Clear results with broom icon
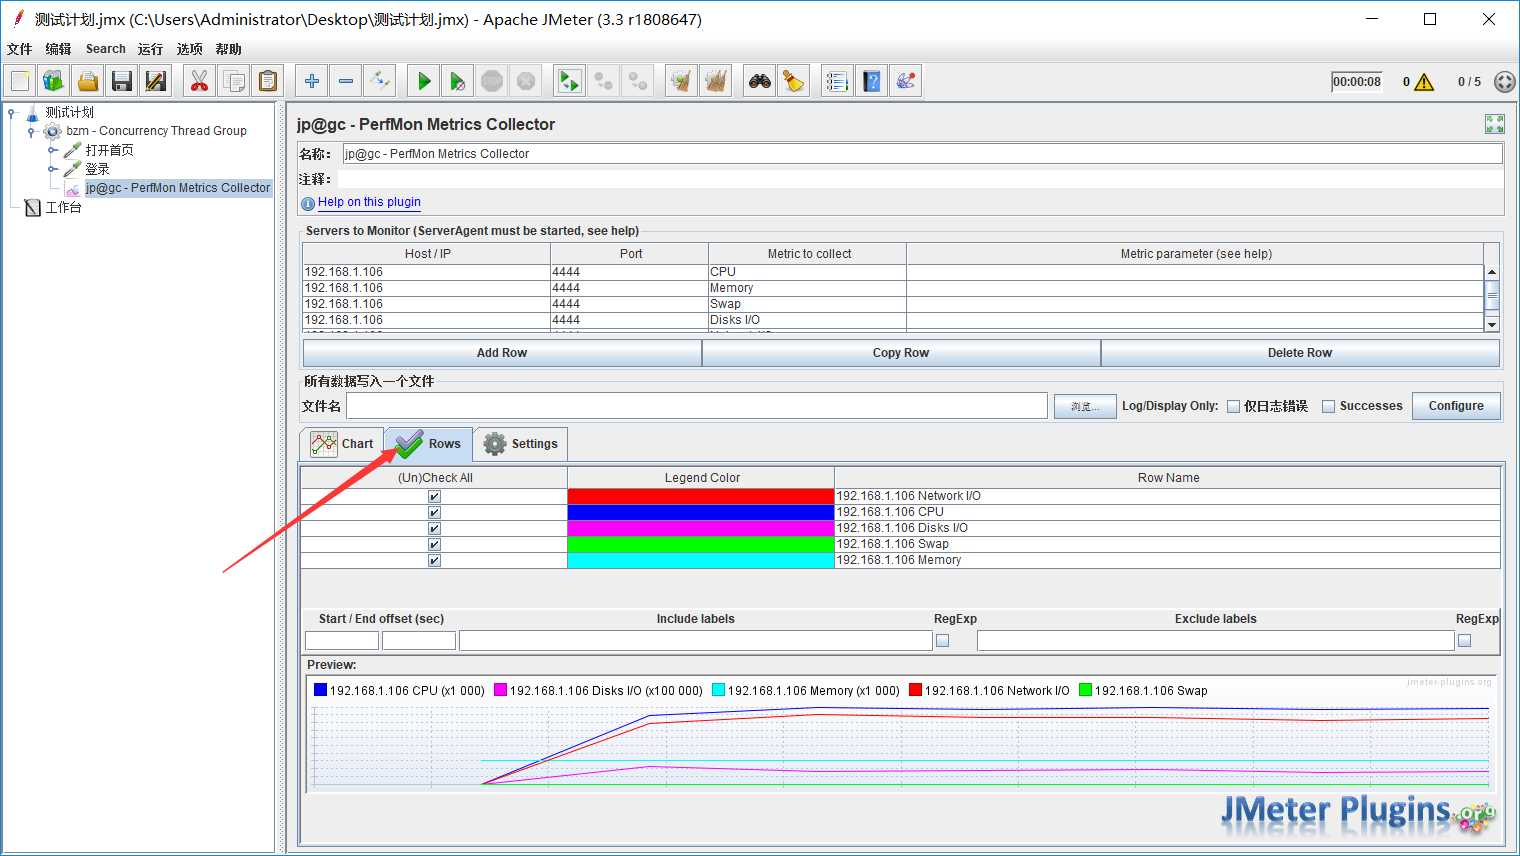The width and height of the screenshot is (1520, 856). coord(682,81)
